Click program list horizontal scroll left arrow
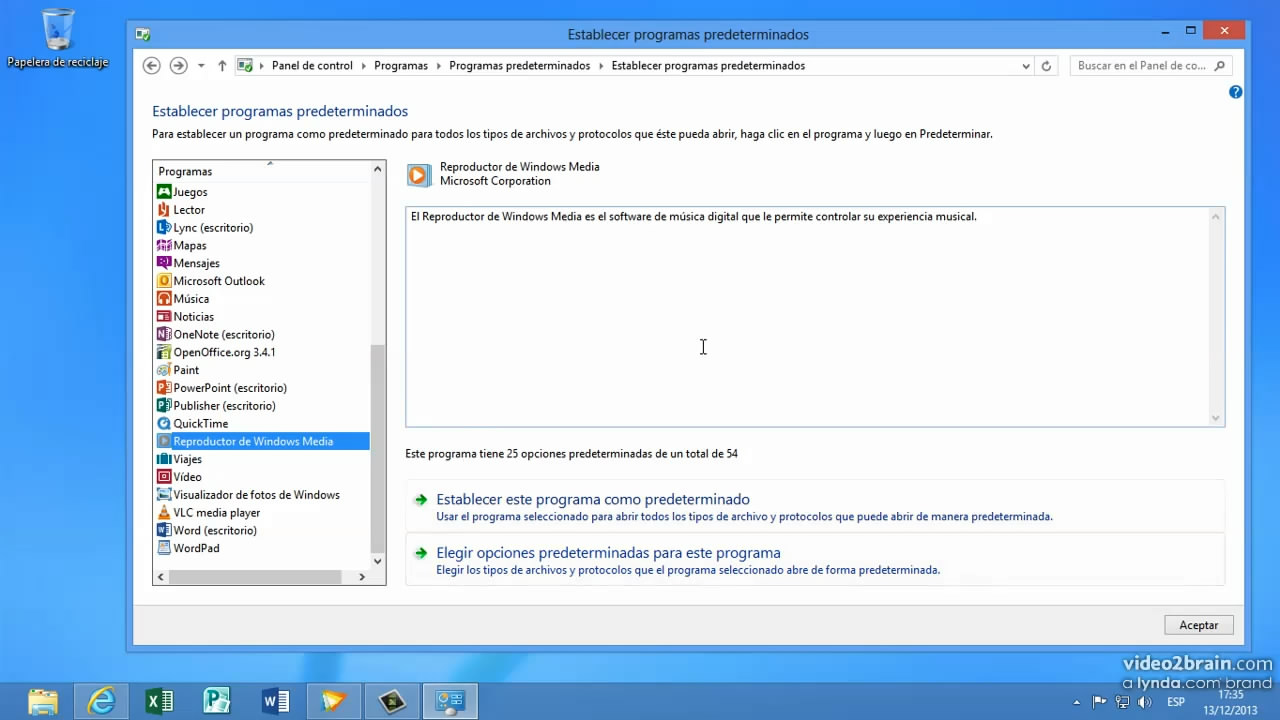1280x720 pixels. (x=161, y=577)
